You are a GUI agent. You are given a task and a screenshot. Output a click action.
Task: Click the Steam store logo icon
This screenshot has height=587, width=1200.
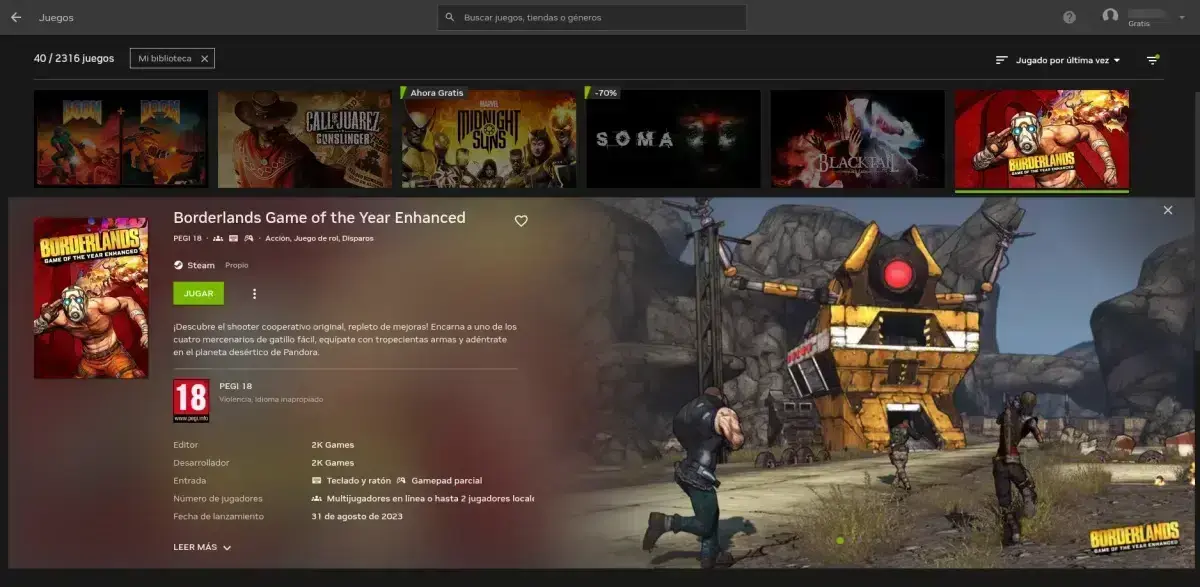(x=178, y=265)
